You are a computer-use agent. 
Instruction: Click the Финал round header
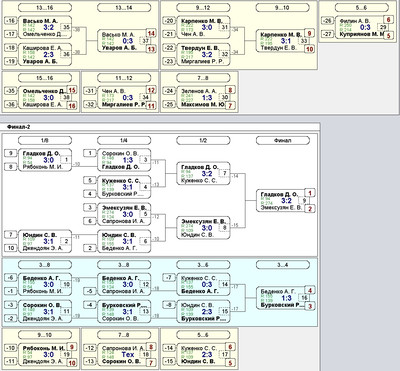283,140
